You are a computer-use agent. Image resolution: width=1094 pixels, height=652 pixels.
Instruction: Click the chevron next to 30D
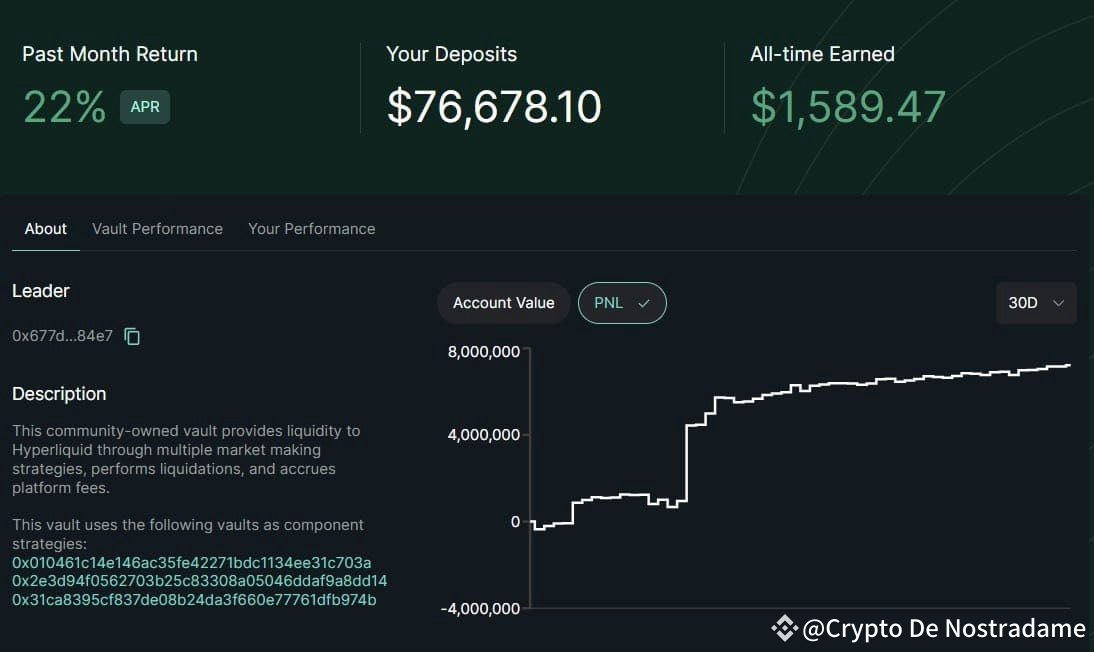[1056, 302]
